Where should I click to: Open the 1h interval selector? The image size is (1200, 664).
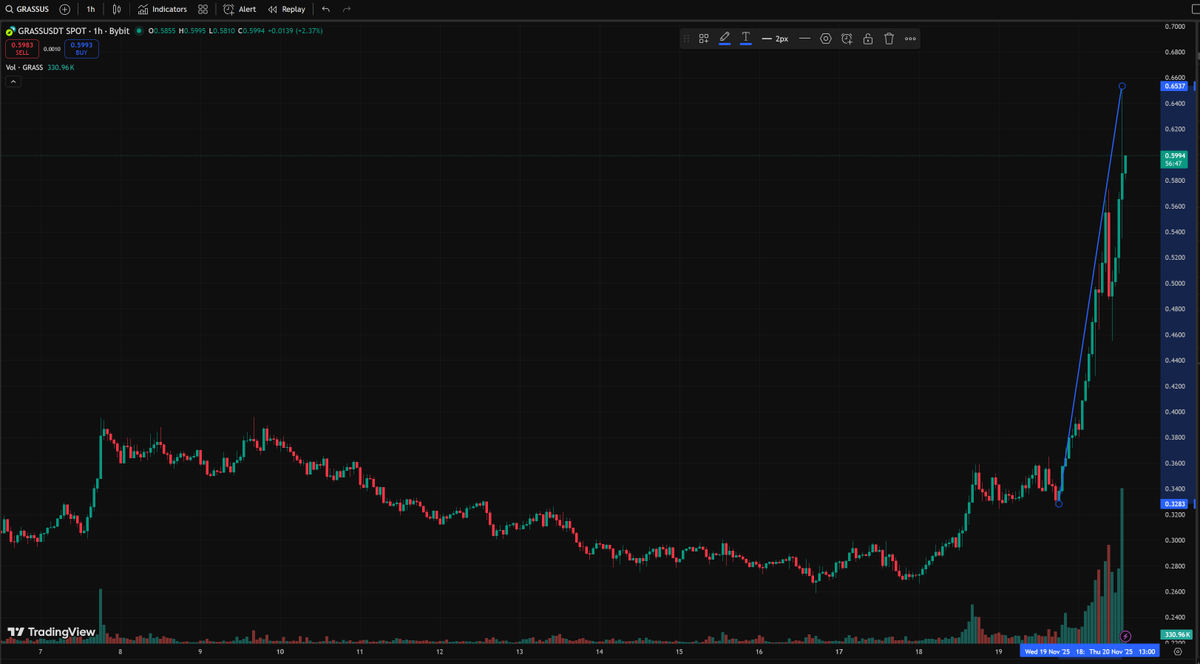click(x=90, y=9)
